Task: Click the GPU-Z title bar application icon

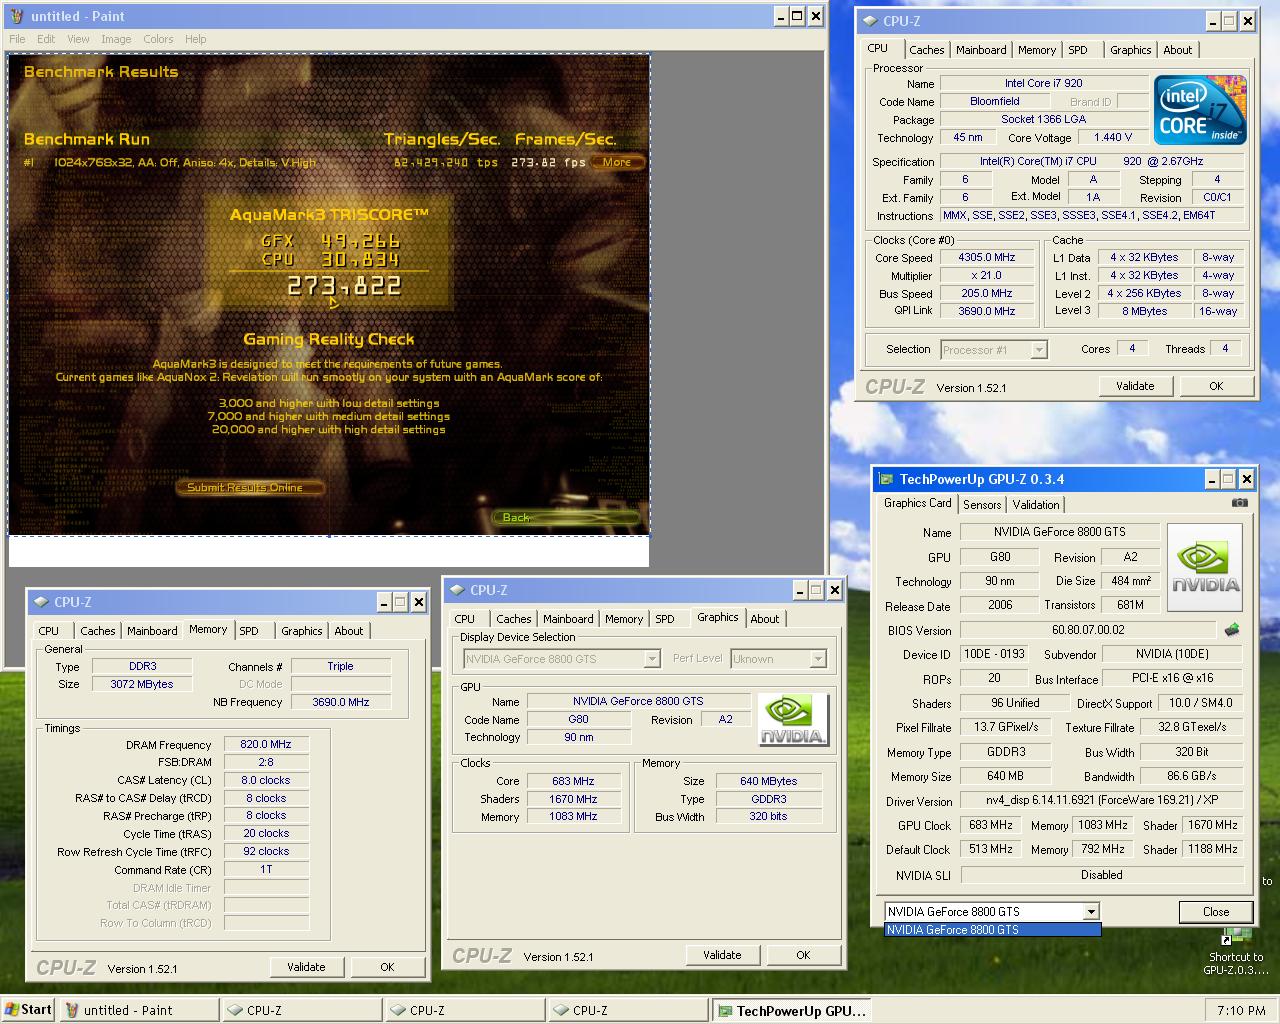Action: (x=886, y=479)
